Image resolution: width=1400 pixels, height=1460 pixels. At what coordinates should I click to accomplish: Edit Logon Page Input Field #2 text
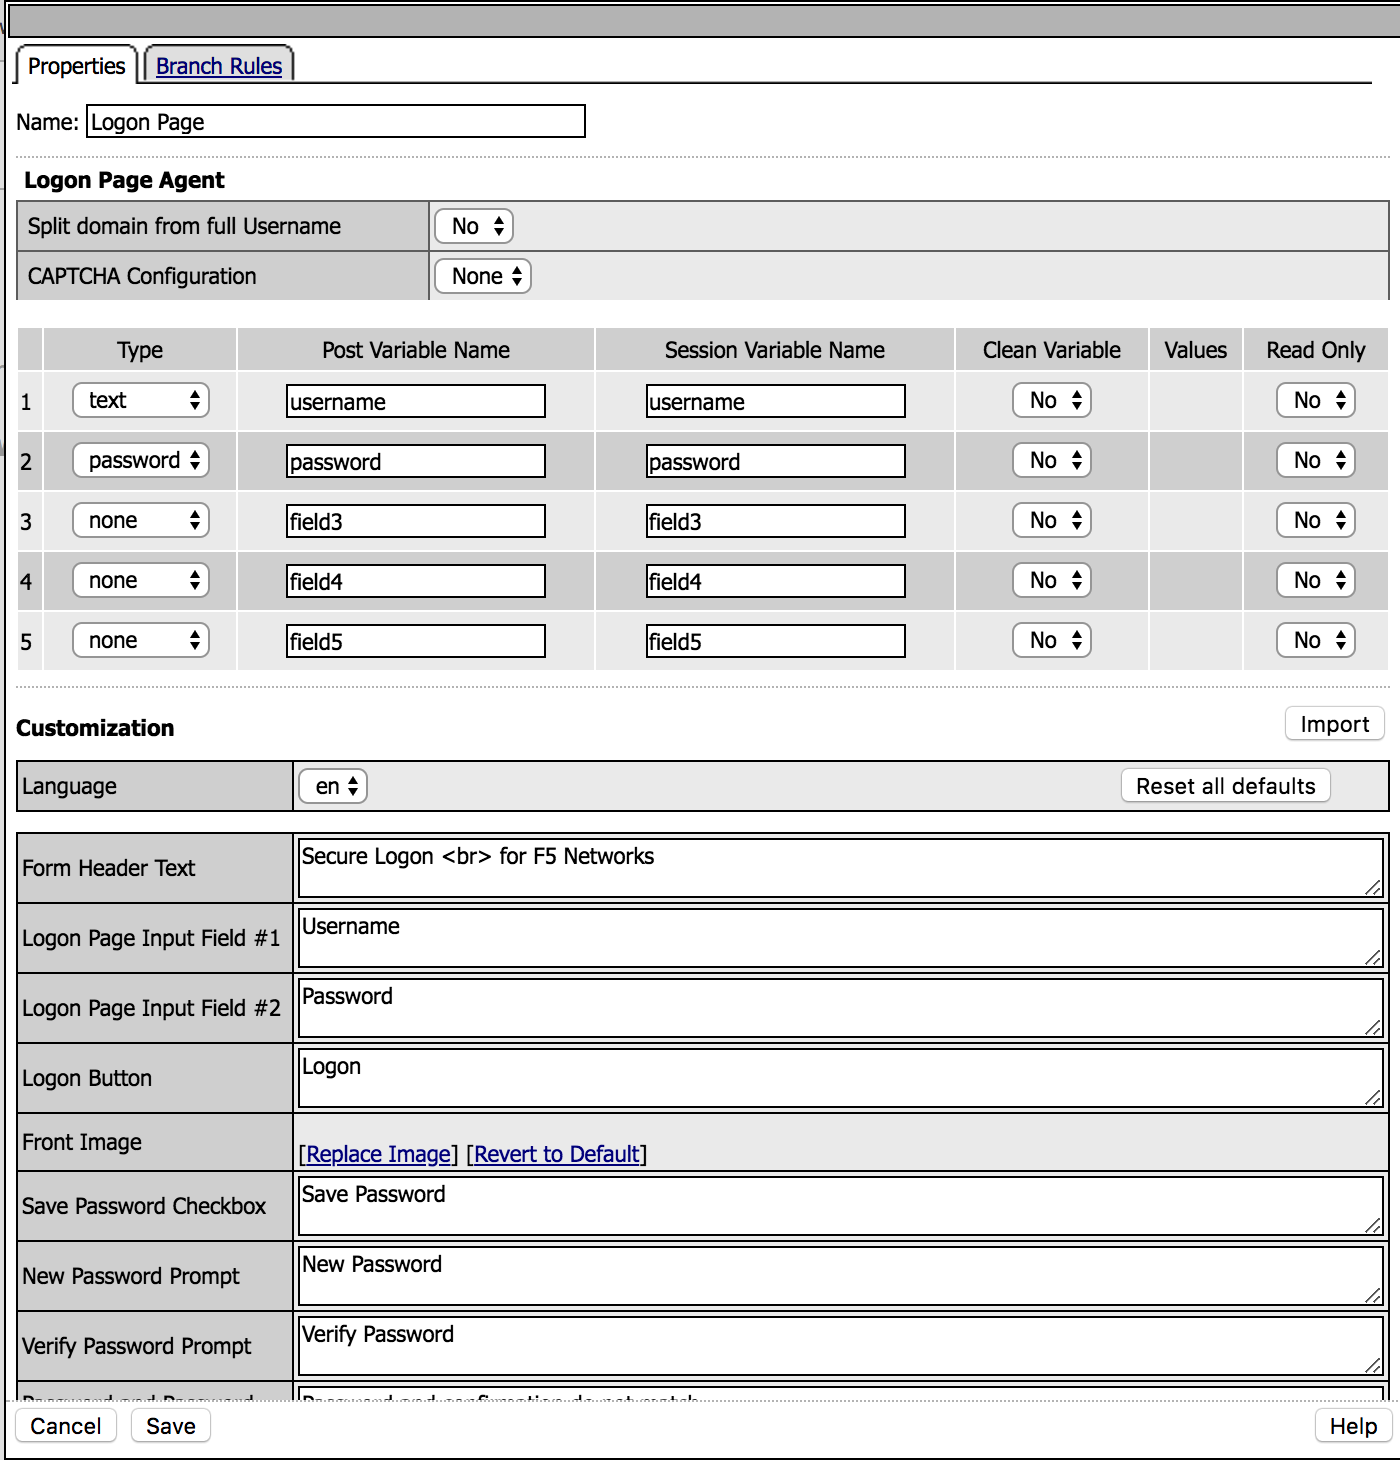pos(842,1008)
